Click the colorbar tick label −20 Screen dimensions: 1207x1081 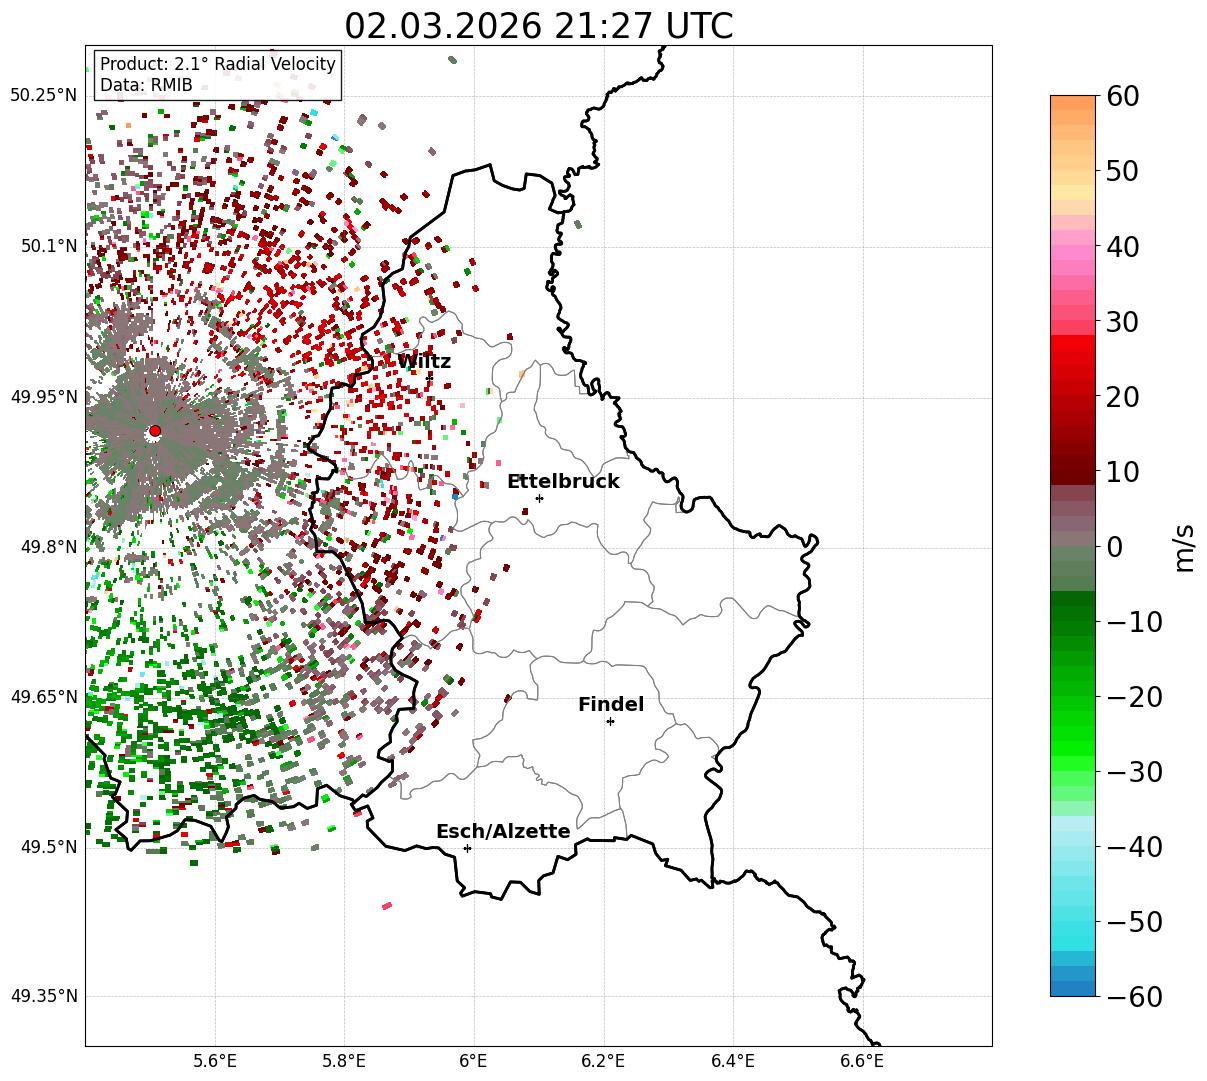tap(1134, 697)
